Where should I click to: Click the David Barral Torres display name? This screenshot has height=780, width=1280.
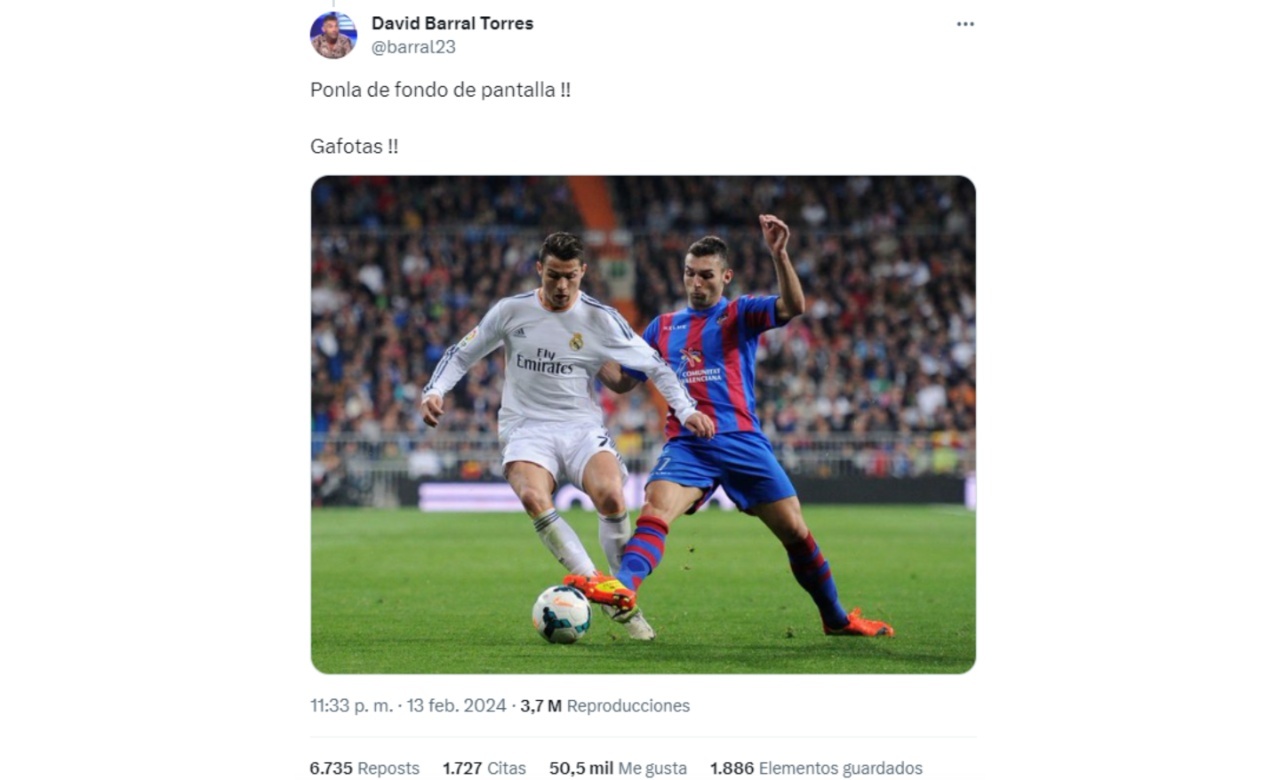coord(452,23)
